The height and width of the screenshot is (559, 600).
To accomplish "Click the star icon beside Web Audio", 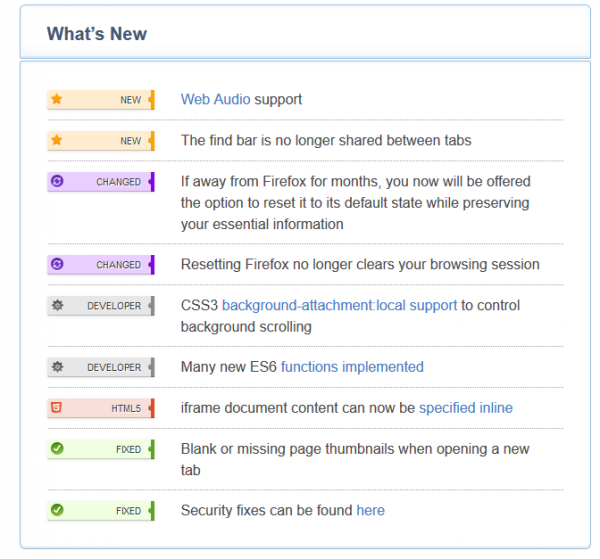I will click(x=57, y=100).
